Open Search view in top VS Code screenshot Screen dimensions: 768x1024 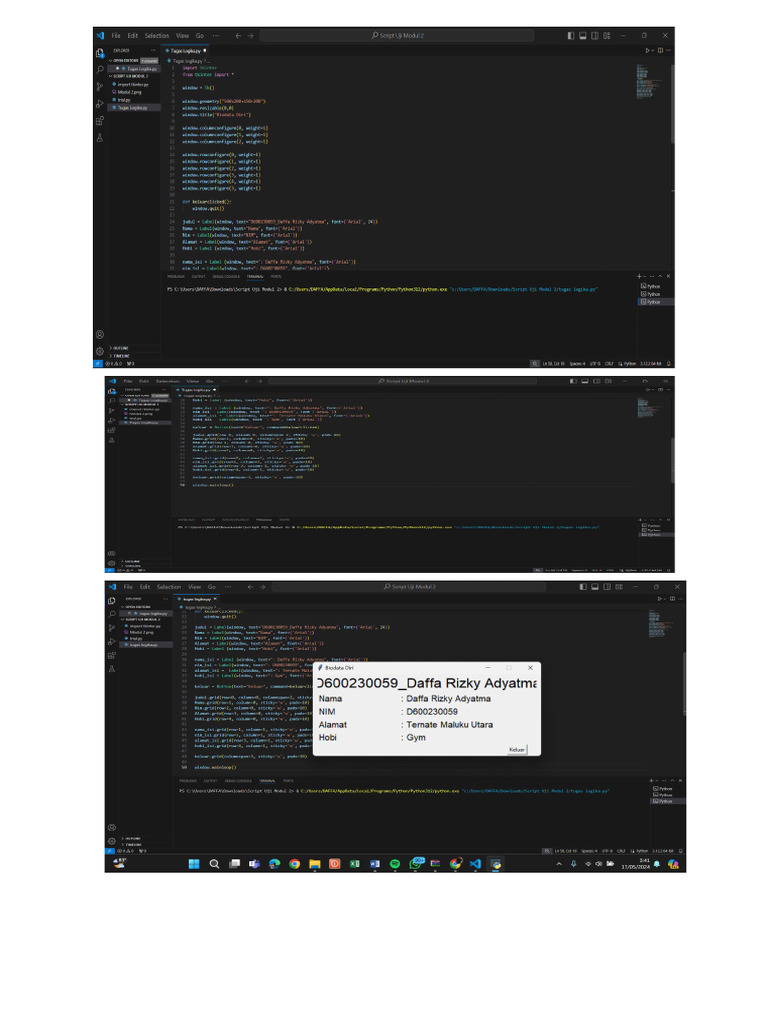(100, 69)
